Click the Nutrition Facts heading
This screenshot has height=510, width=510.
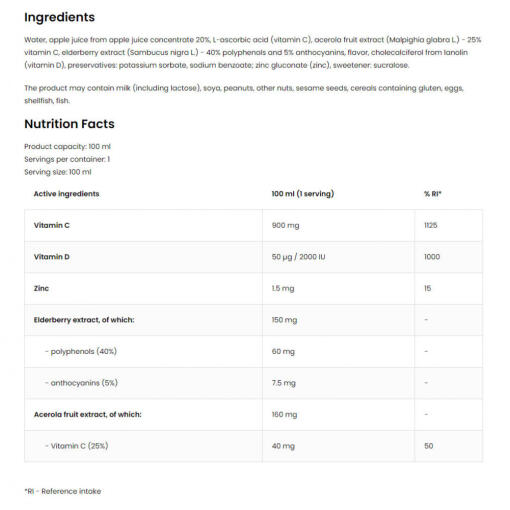pyautogui.click(x=69, y=124)
